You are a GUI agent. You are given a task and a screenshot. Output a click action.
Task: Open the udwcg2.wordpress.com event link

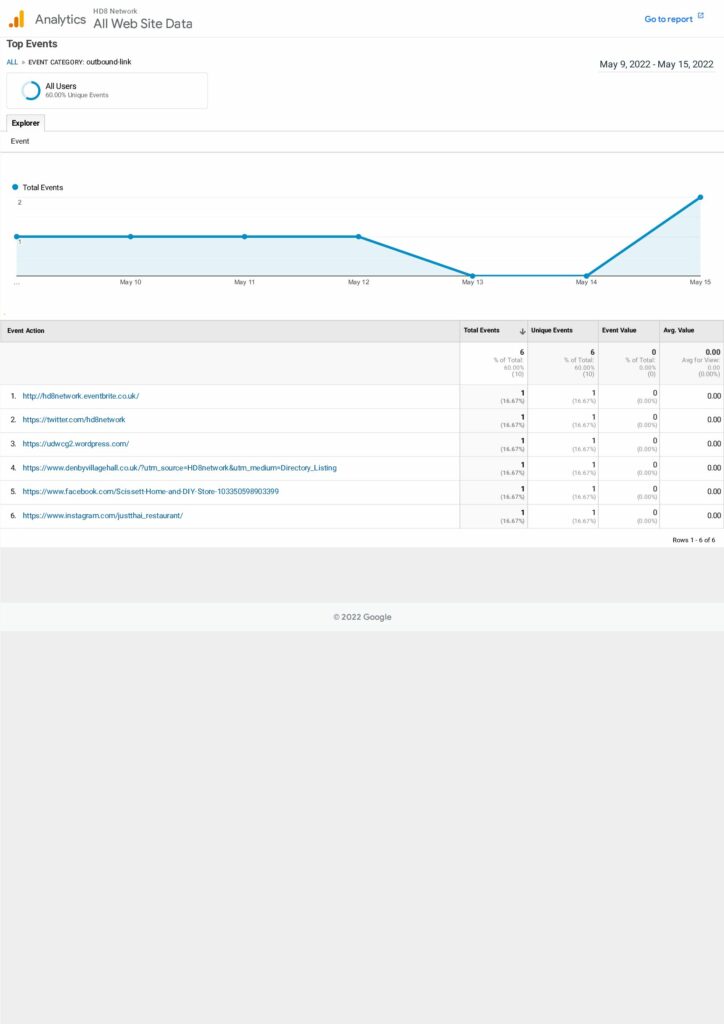tap(76, 444)
